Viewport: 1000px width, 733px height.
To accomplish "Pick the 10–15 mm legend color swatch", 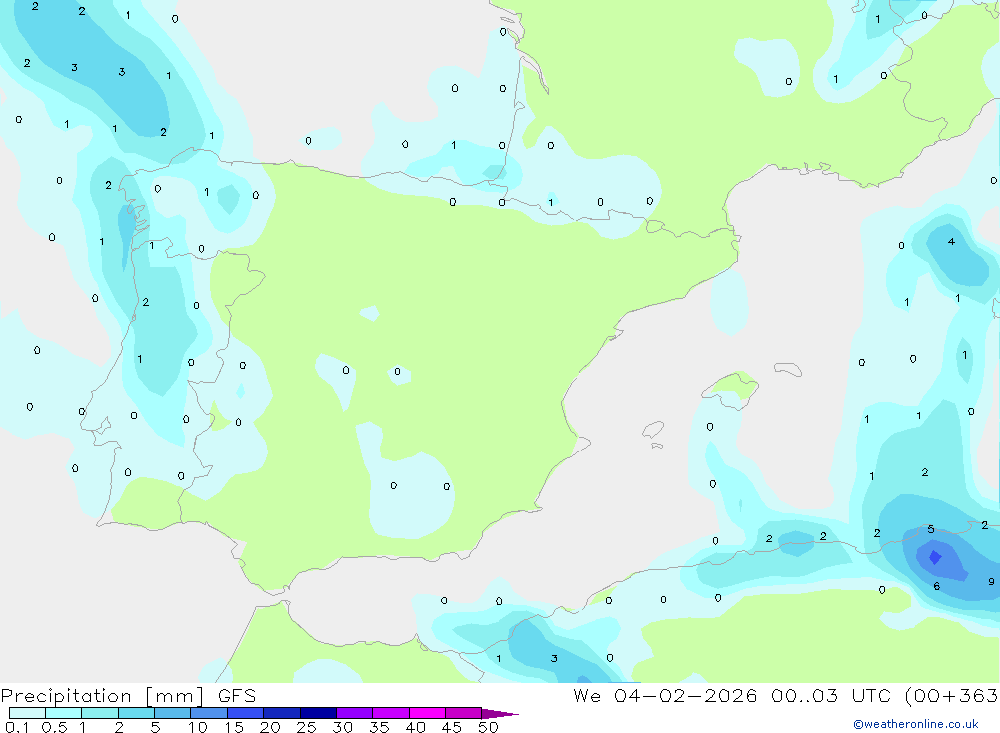I will [209, 713].
